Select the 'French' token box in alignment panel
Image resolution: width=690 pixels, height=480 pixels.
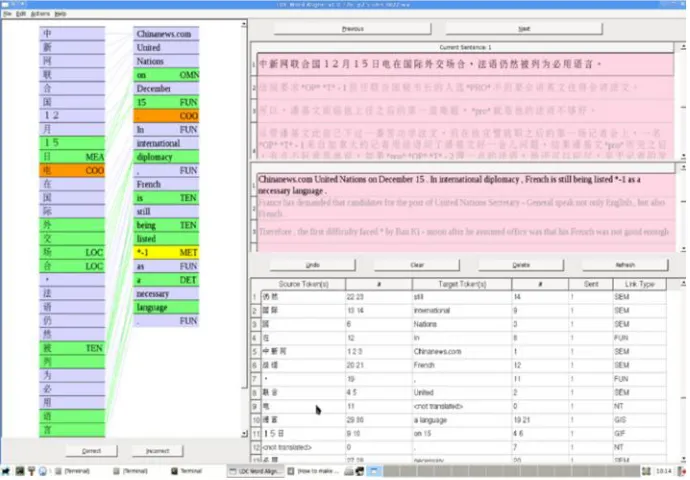[166, 184]
